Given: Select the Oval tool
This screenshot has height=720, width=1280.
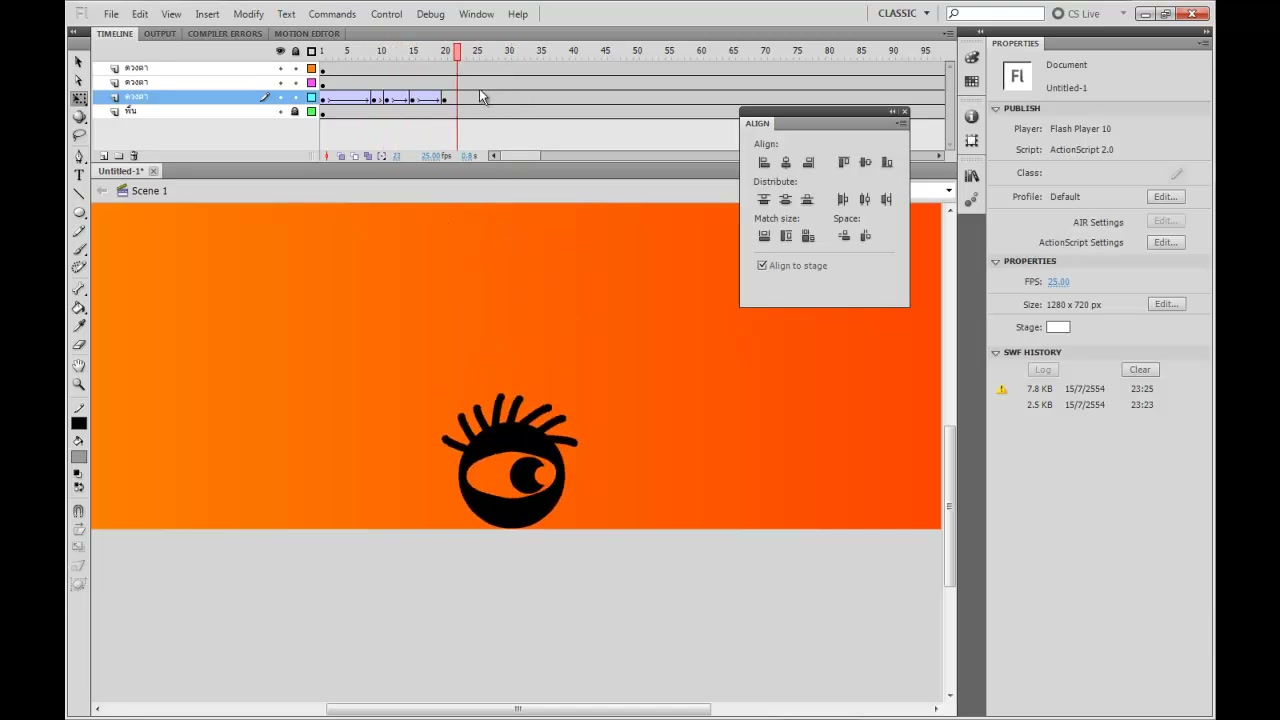Looking at the screenshot, I should [79, 212].
